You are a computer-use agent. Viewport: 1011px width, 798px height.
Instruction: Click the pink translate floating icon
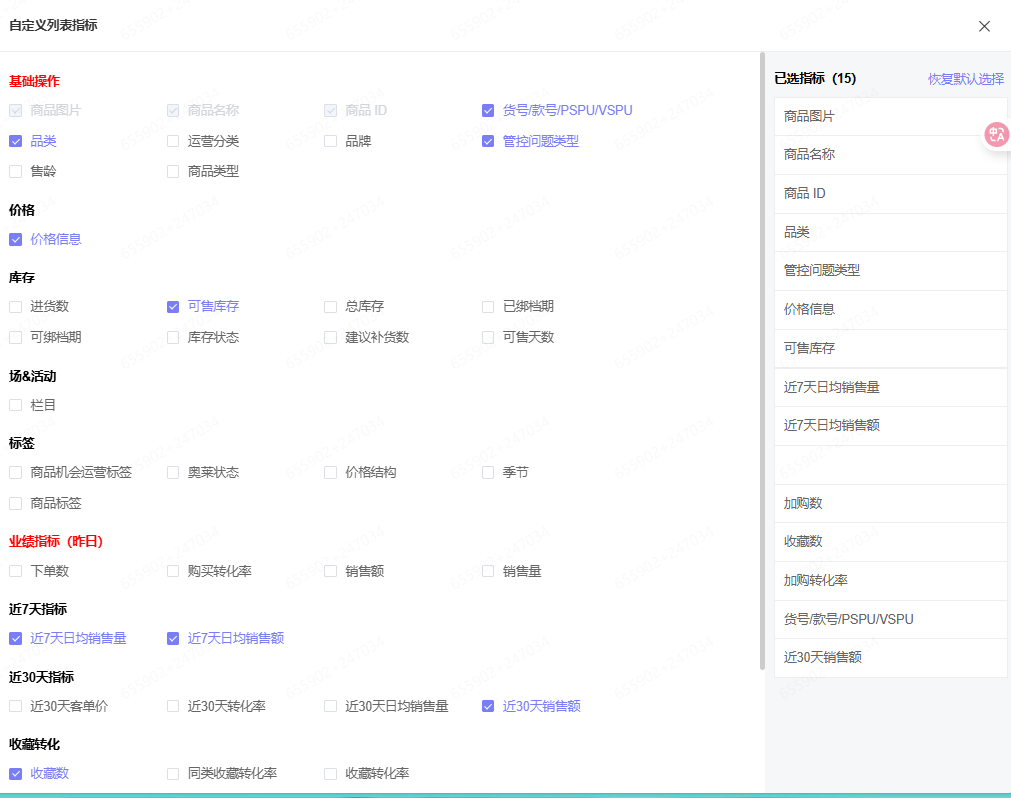(996, 135)
